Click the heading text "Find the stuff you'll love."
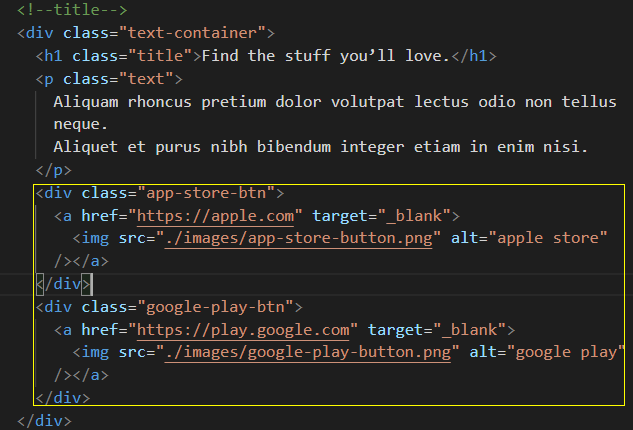633x430 pixels. coord(326,56)
